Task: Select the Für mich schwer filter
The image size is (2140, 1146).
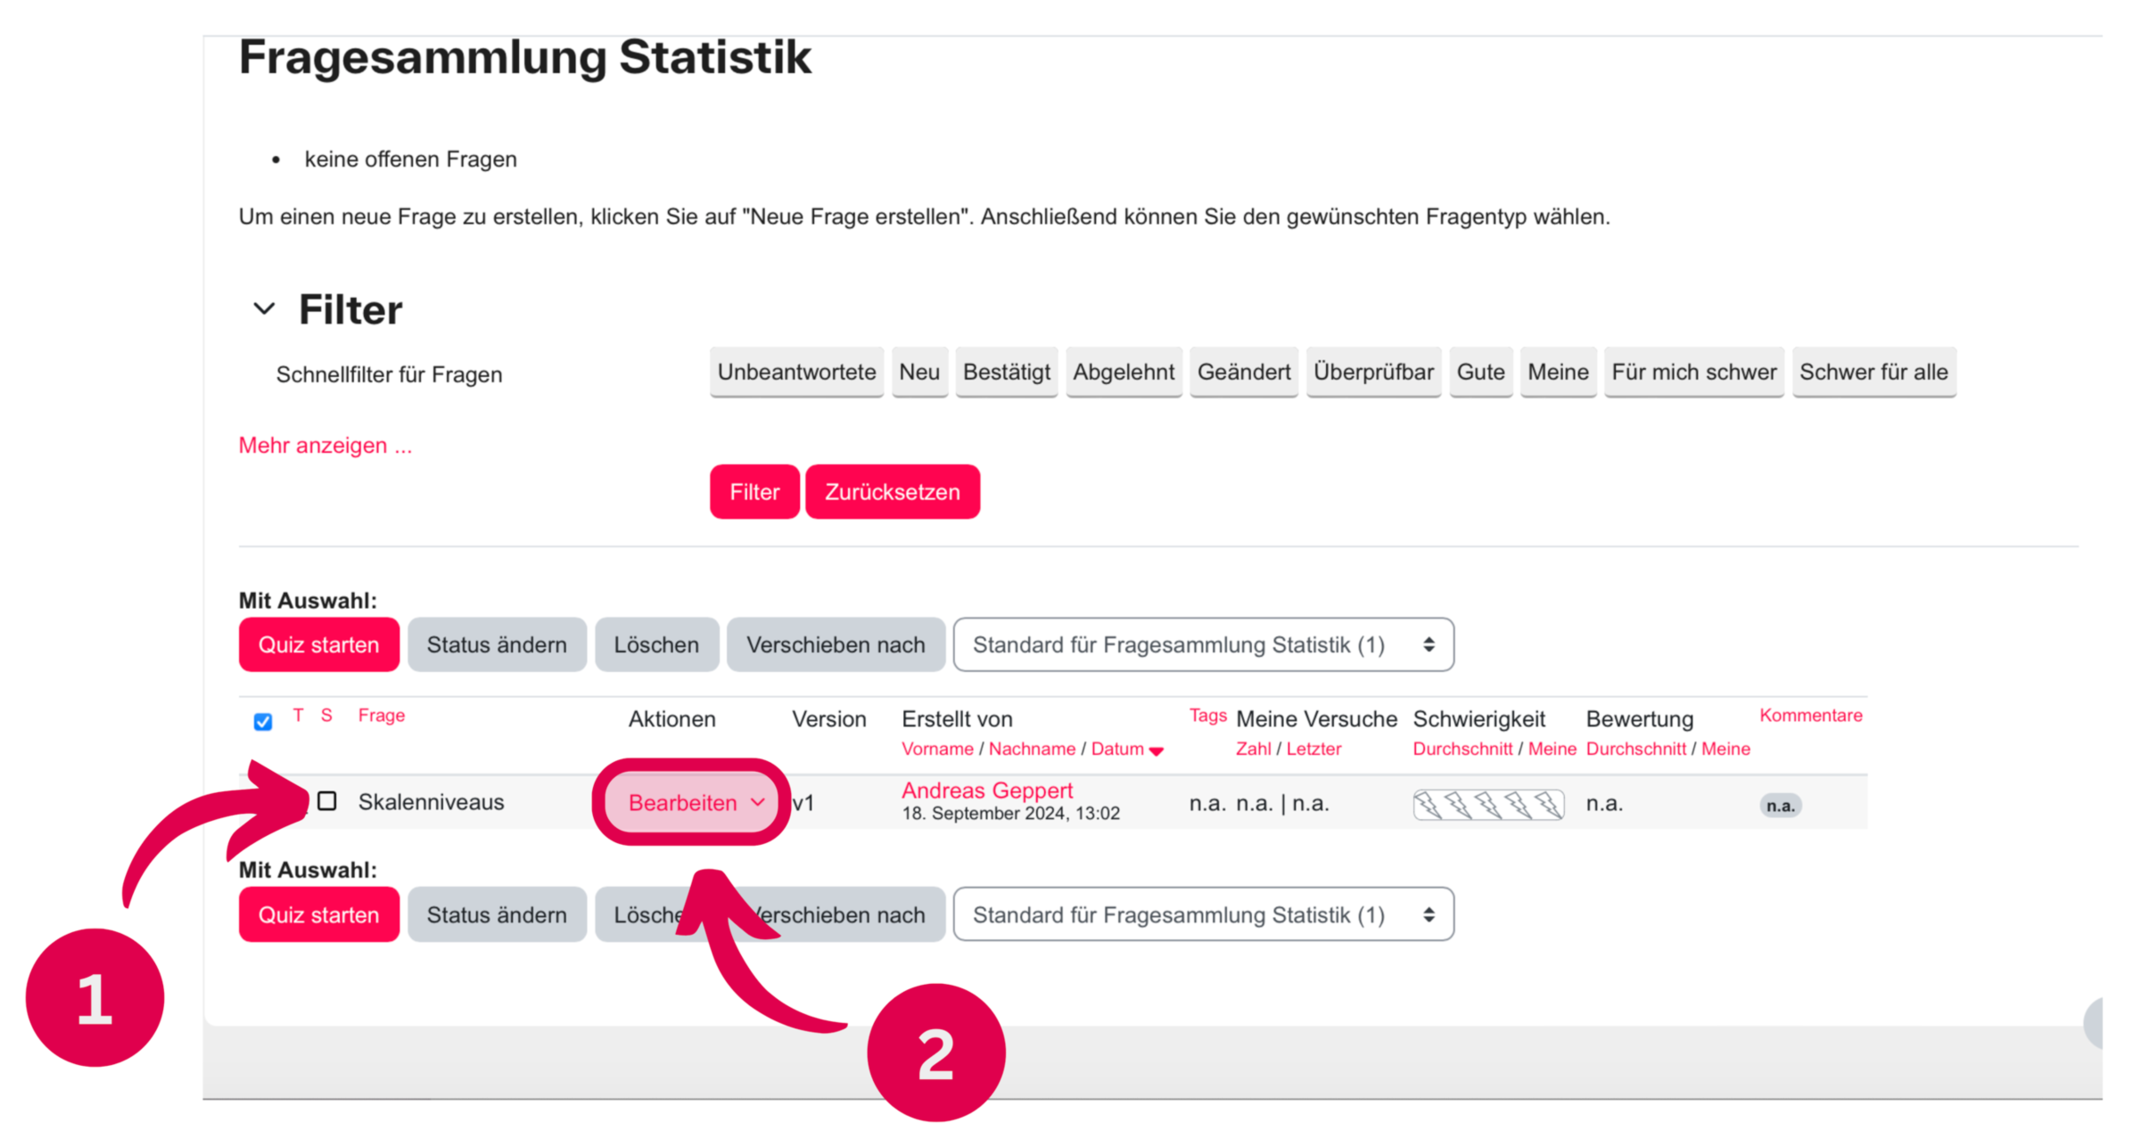Action: tap(1693, 372)
